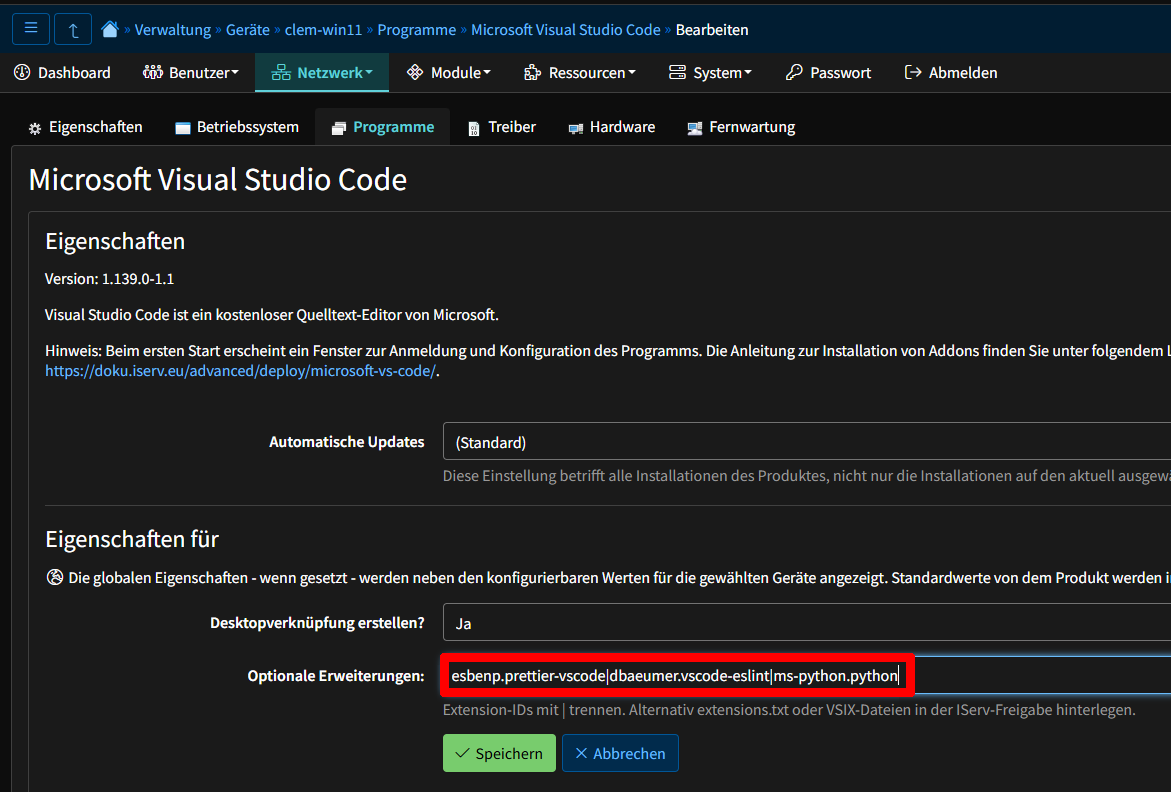Expand the Benutzer dropdown menu
The height and width of the screenshot is (792, 1171).
click(191, 72)
